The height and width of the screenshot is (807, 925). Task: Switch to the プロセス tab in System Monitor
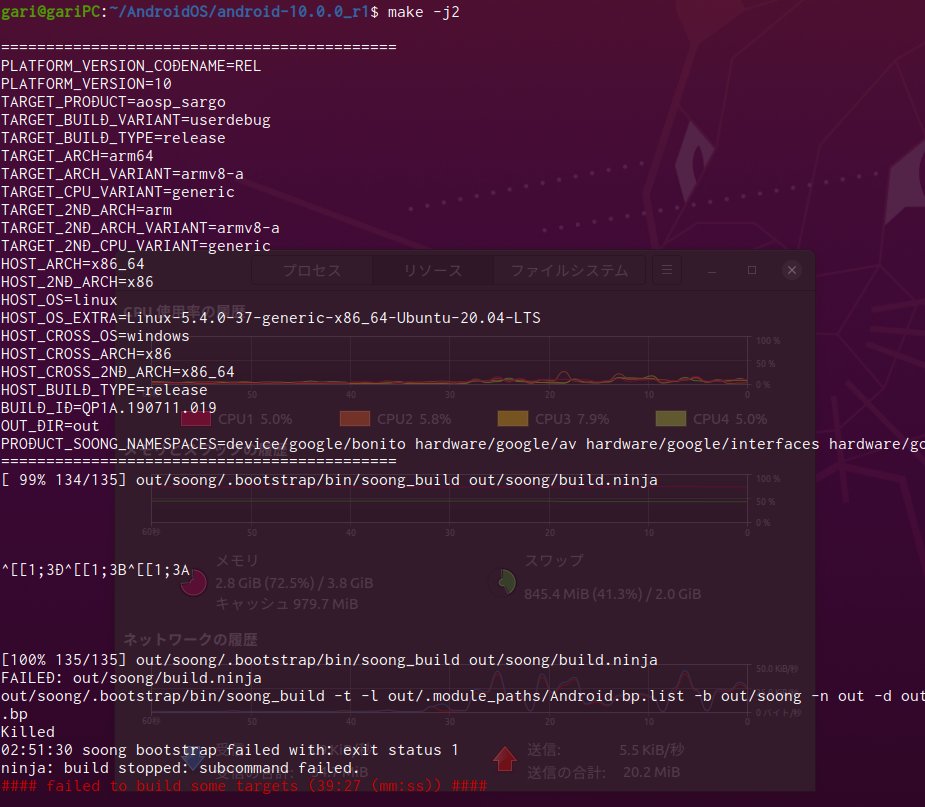311,270
